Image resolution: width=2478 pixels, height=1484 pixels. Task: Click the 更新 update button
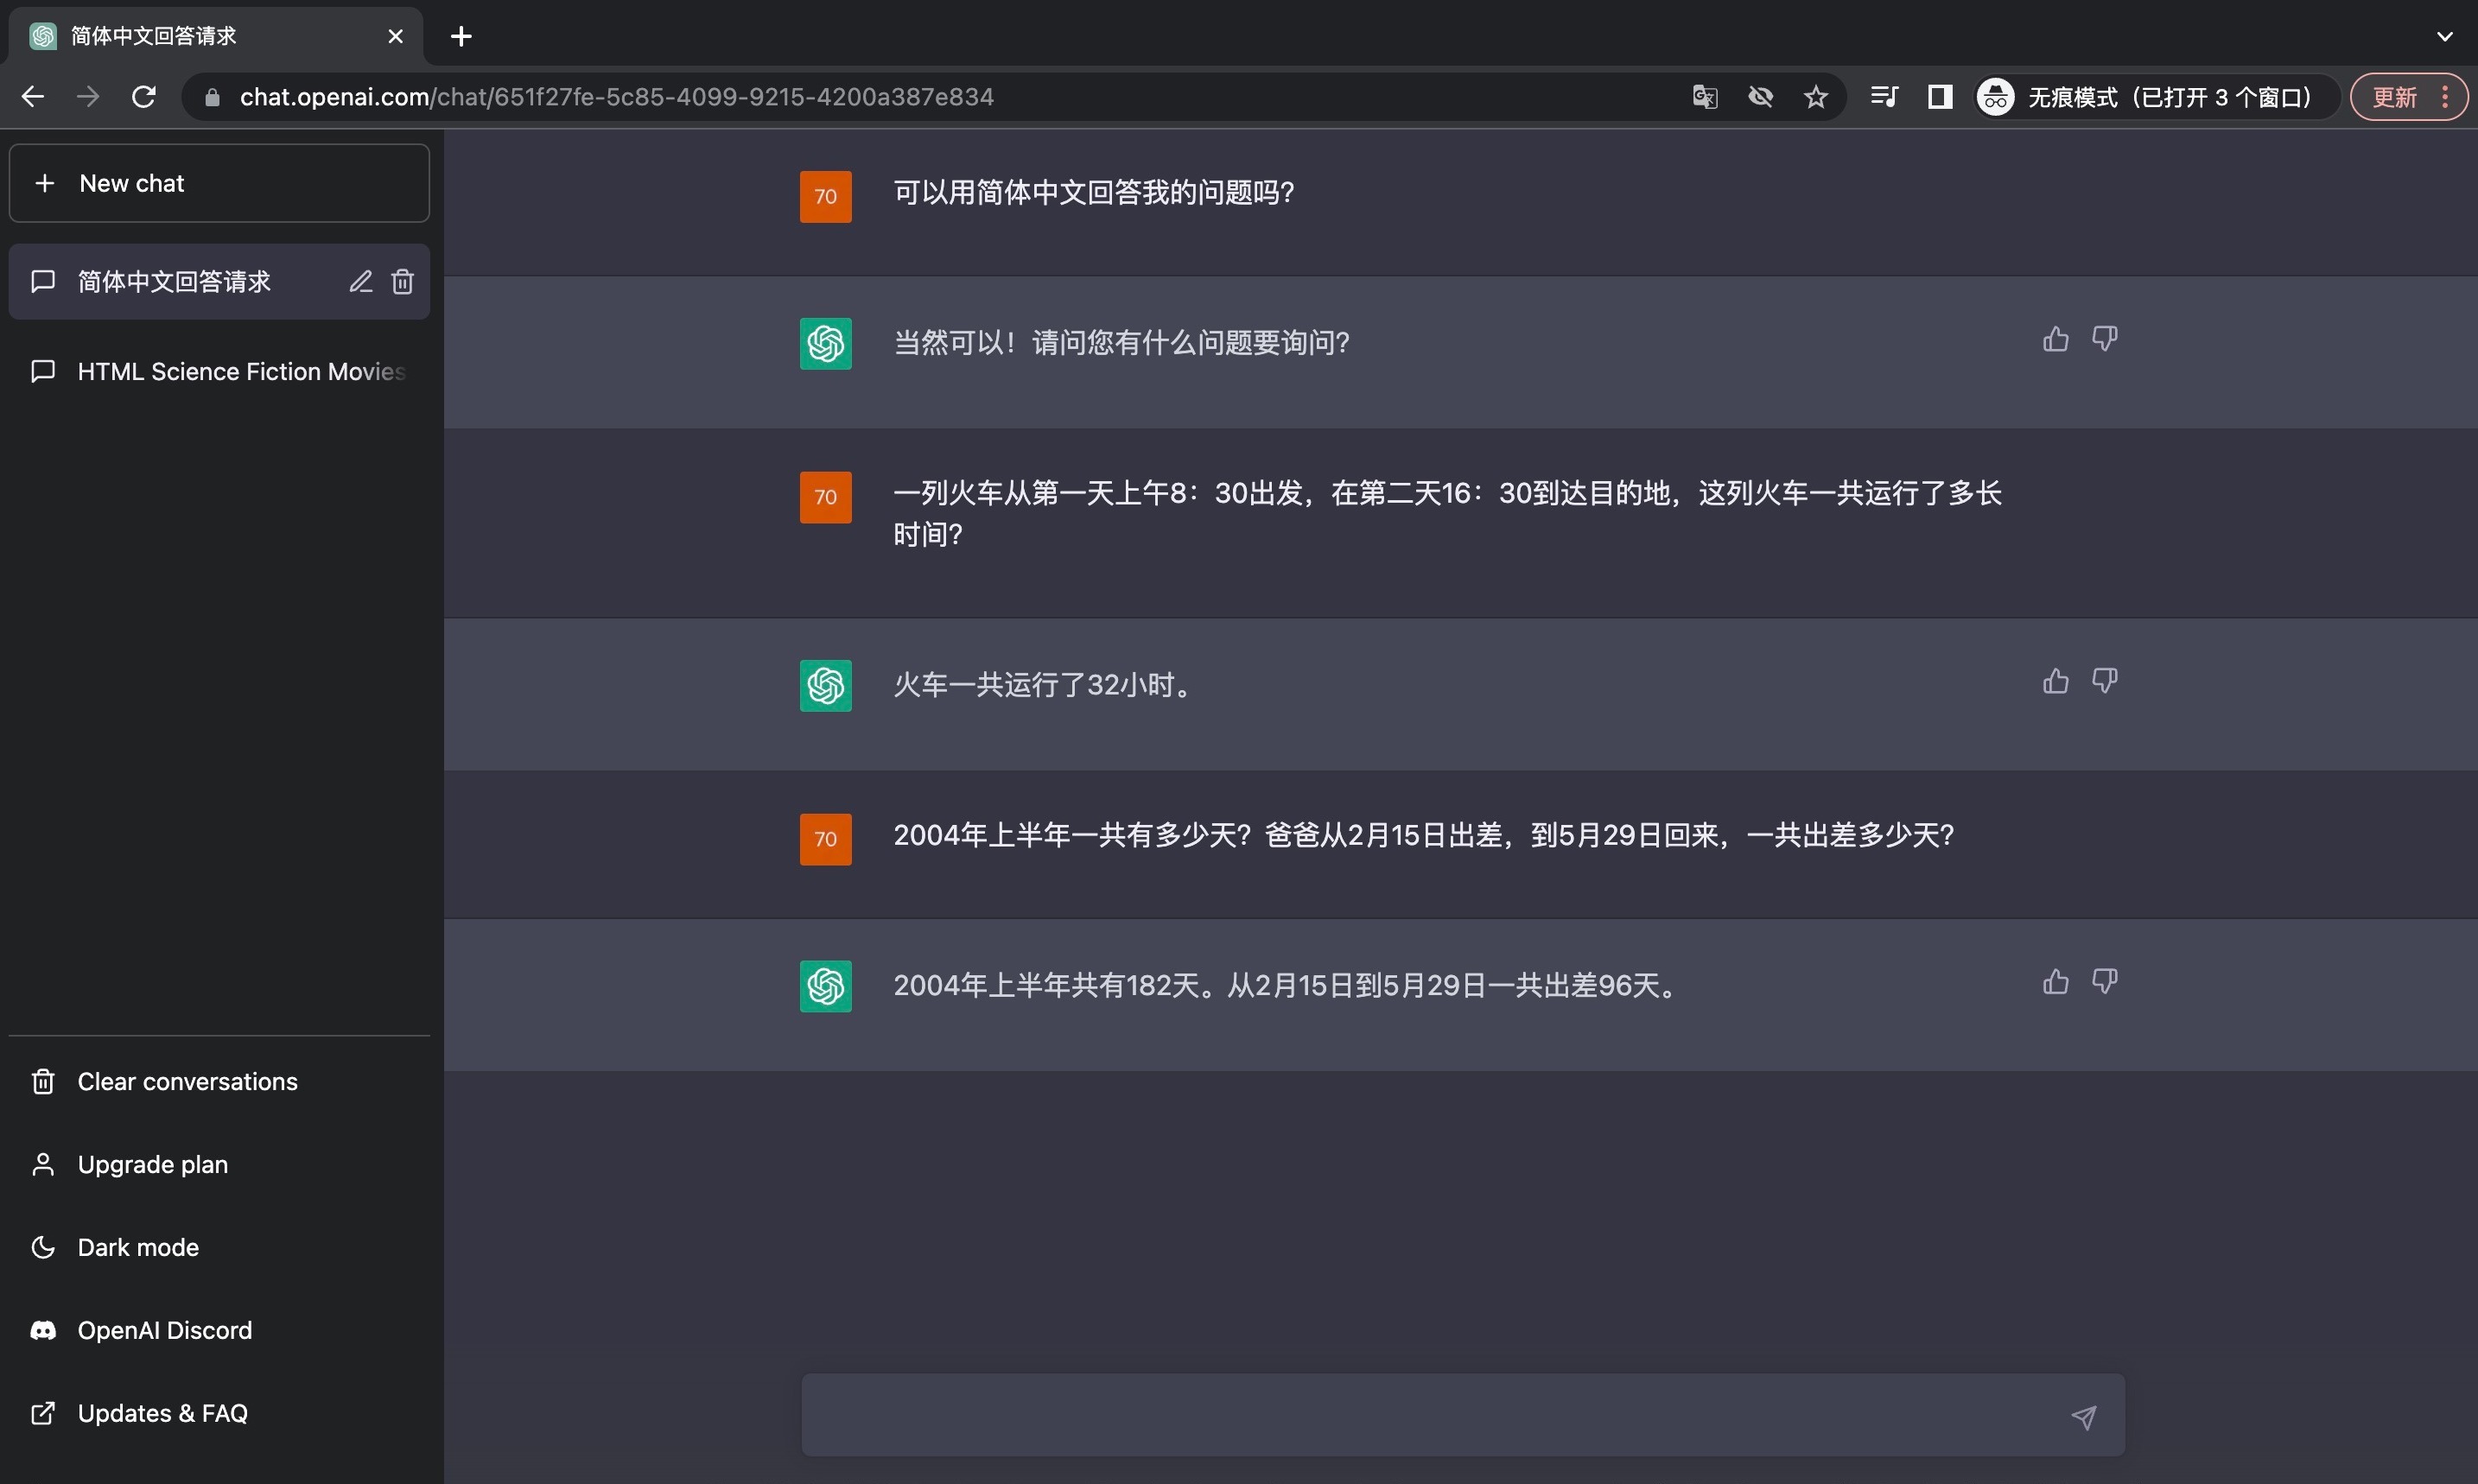point(2398,97)
